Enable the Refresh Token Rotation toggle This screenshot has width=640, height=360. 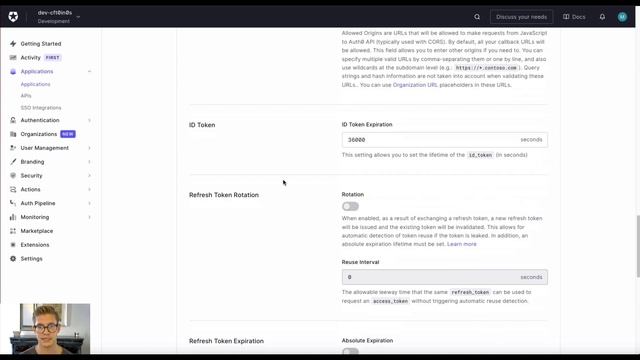pyautogui.click(x=350, y=207)
